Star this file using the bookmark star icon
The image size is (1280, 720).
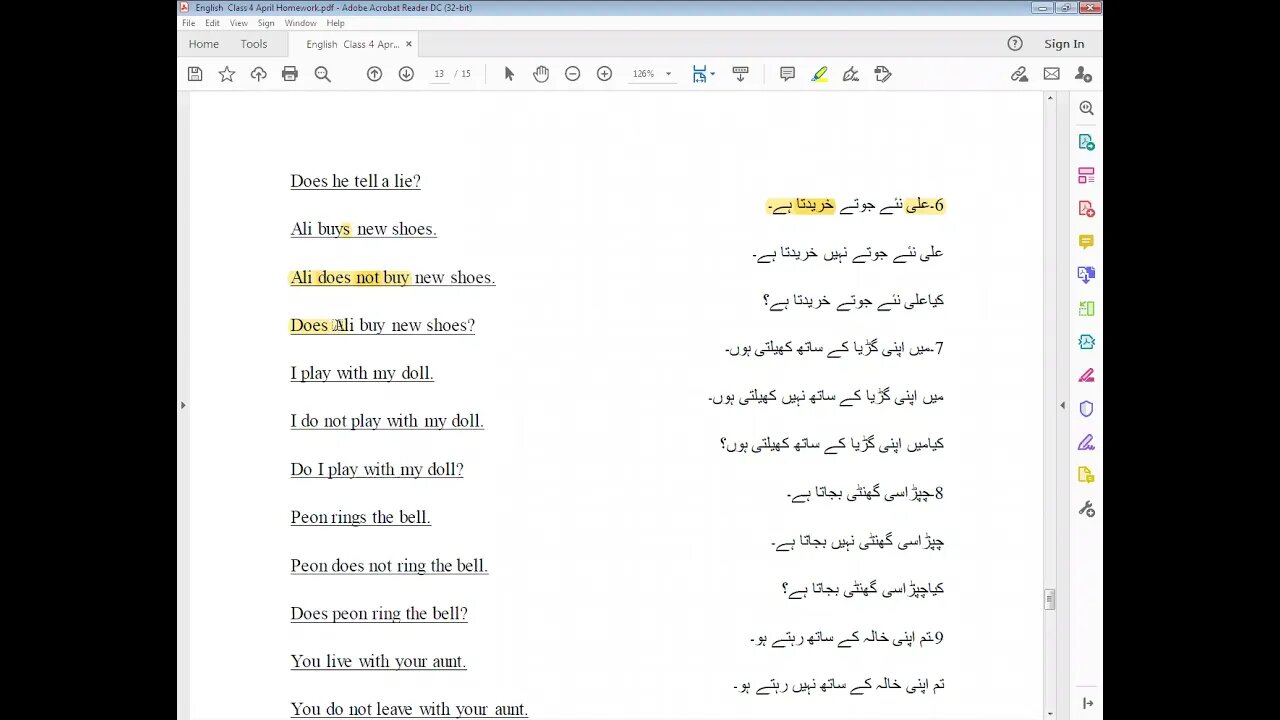point(227,74)
